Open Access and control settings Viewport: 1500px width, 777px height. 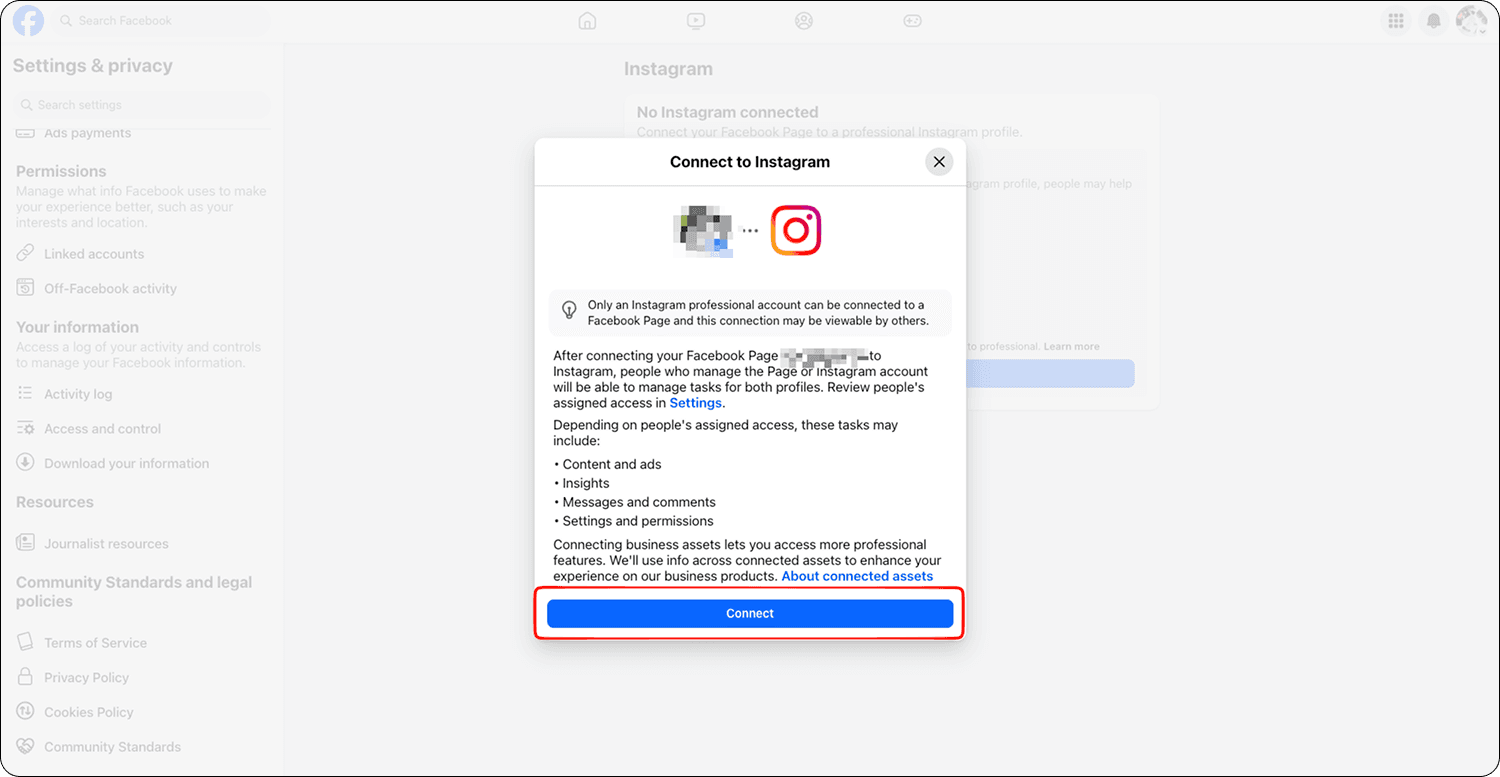tap(102, 429)
